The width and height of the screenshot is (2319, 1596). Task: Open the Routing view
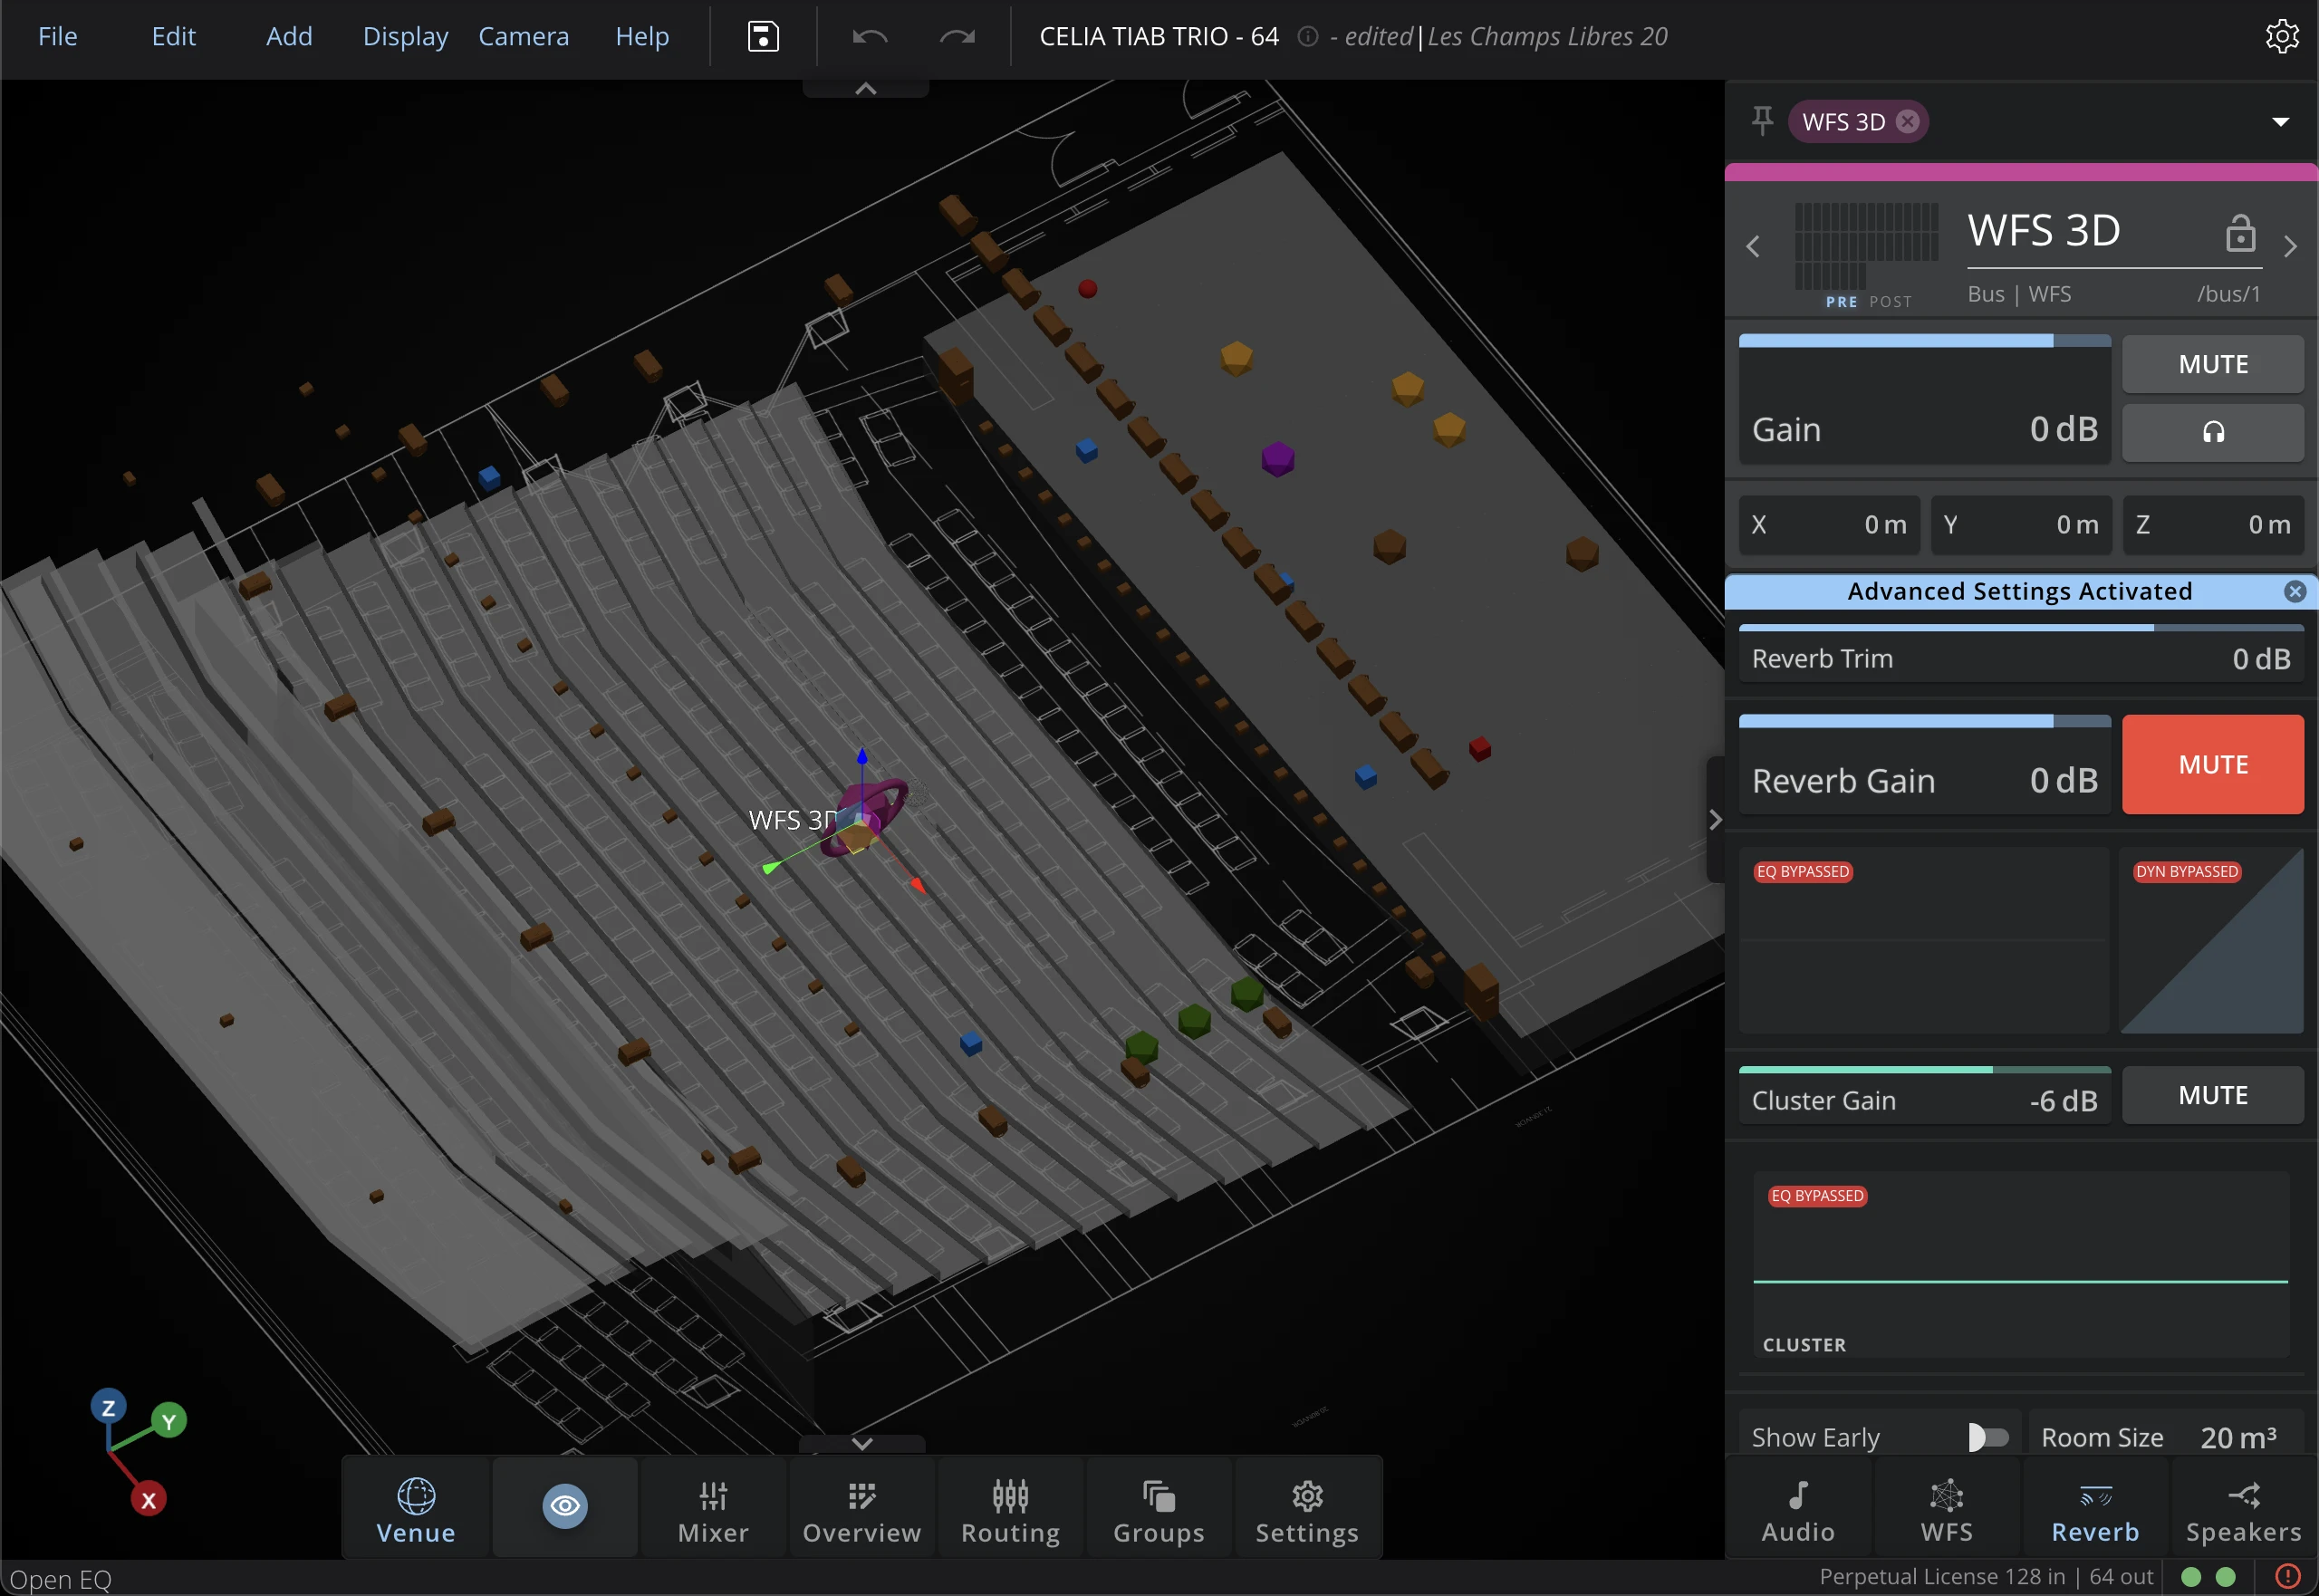click(x=1010, y=1509)
